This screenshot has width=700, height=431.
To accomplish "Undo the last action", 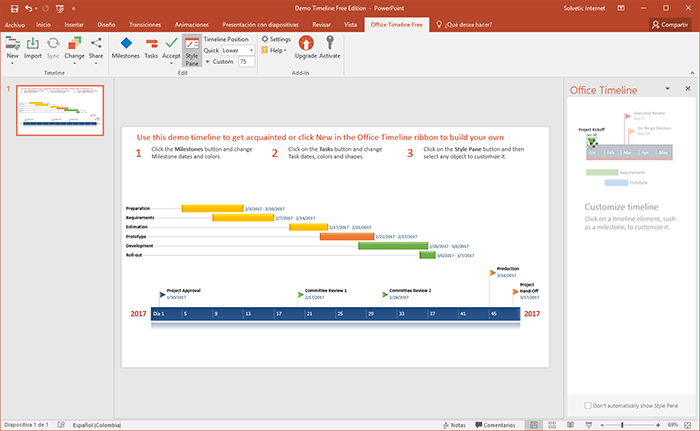I will [29, 8].
